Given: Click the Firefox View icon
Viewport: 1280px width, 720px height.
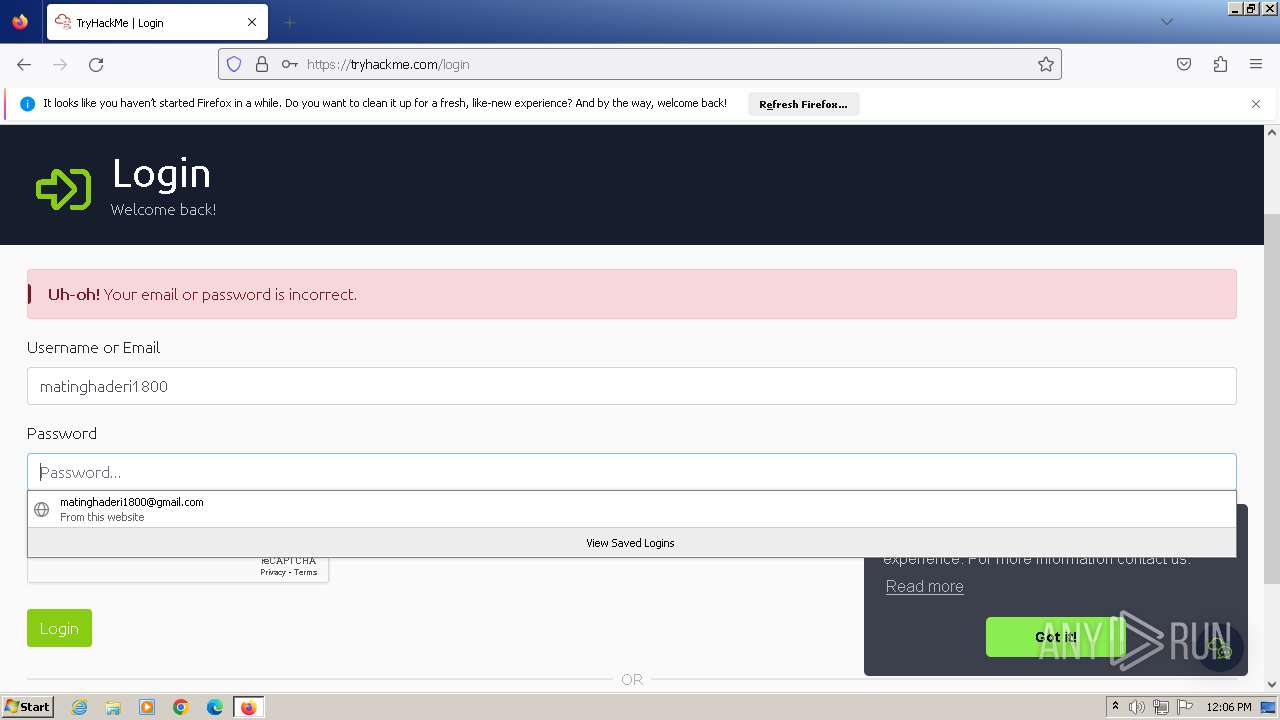Looking at the screenshot, I should [x=20, y=22].
